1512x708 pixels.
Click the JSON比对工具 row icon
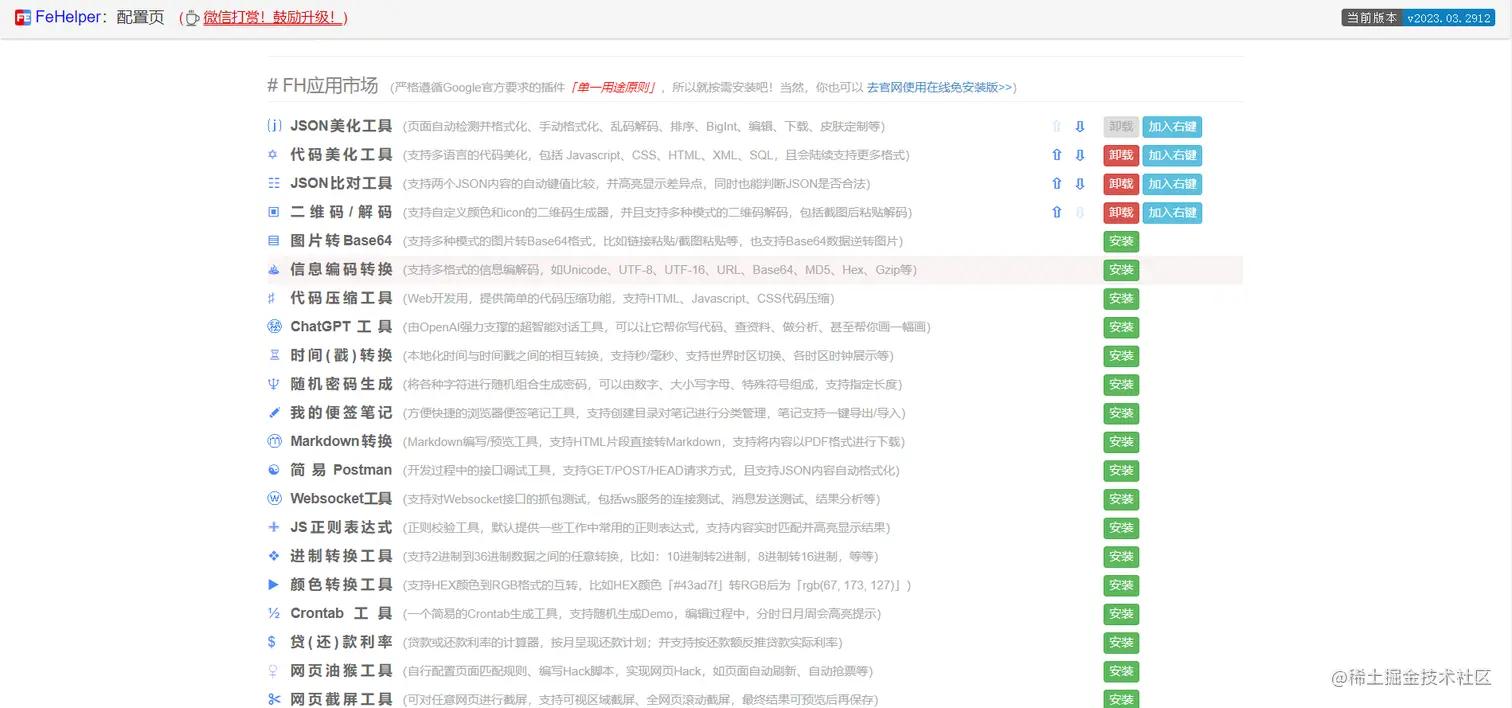(x=274, y=184)
